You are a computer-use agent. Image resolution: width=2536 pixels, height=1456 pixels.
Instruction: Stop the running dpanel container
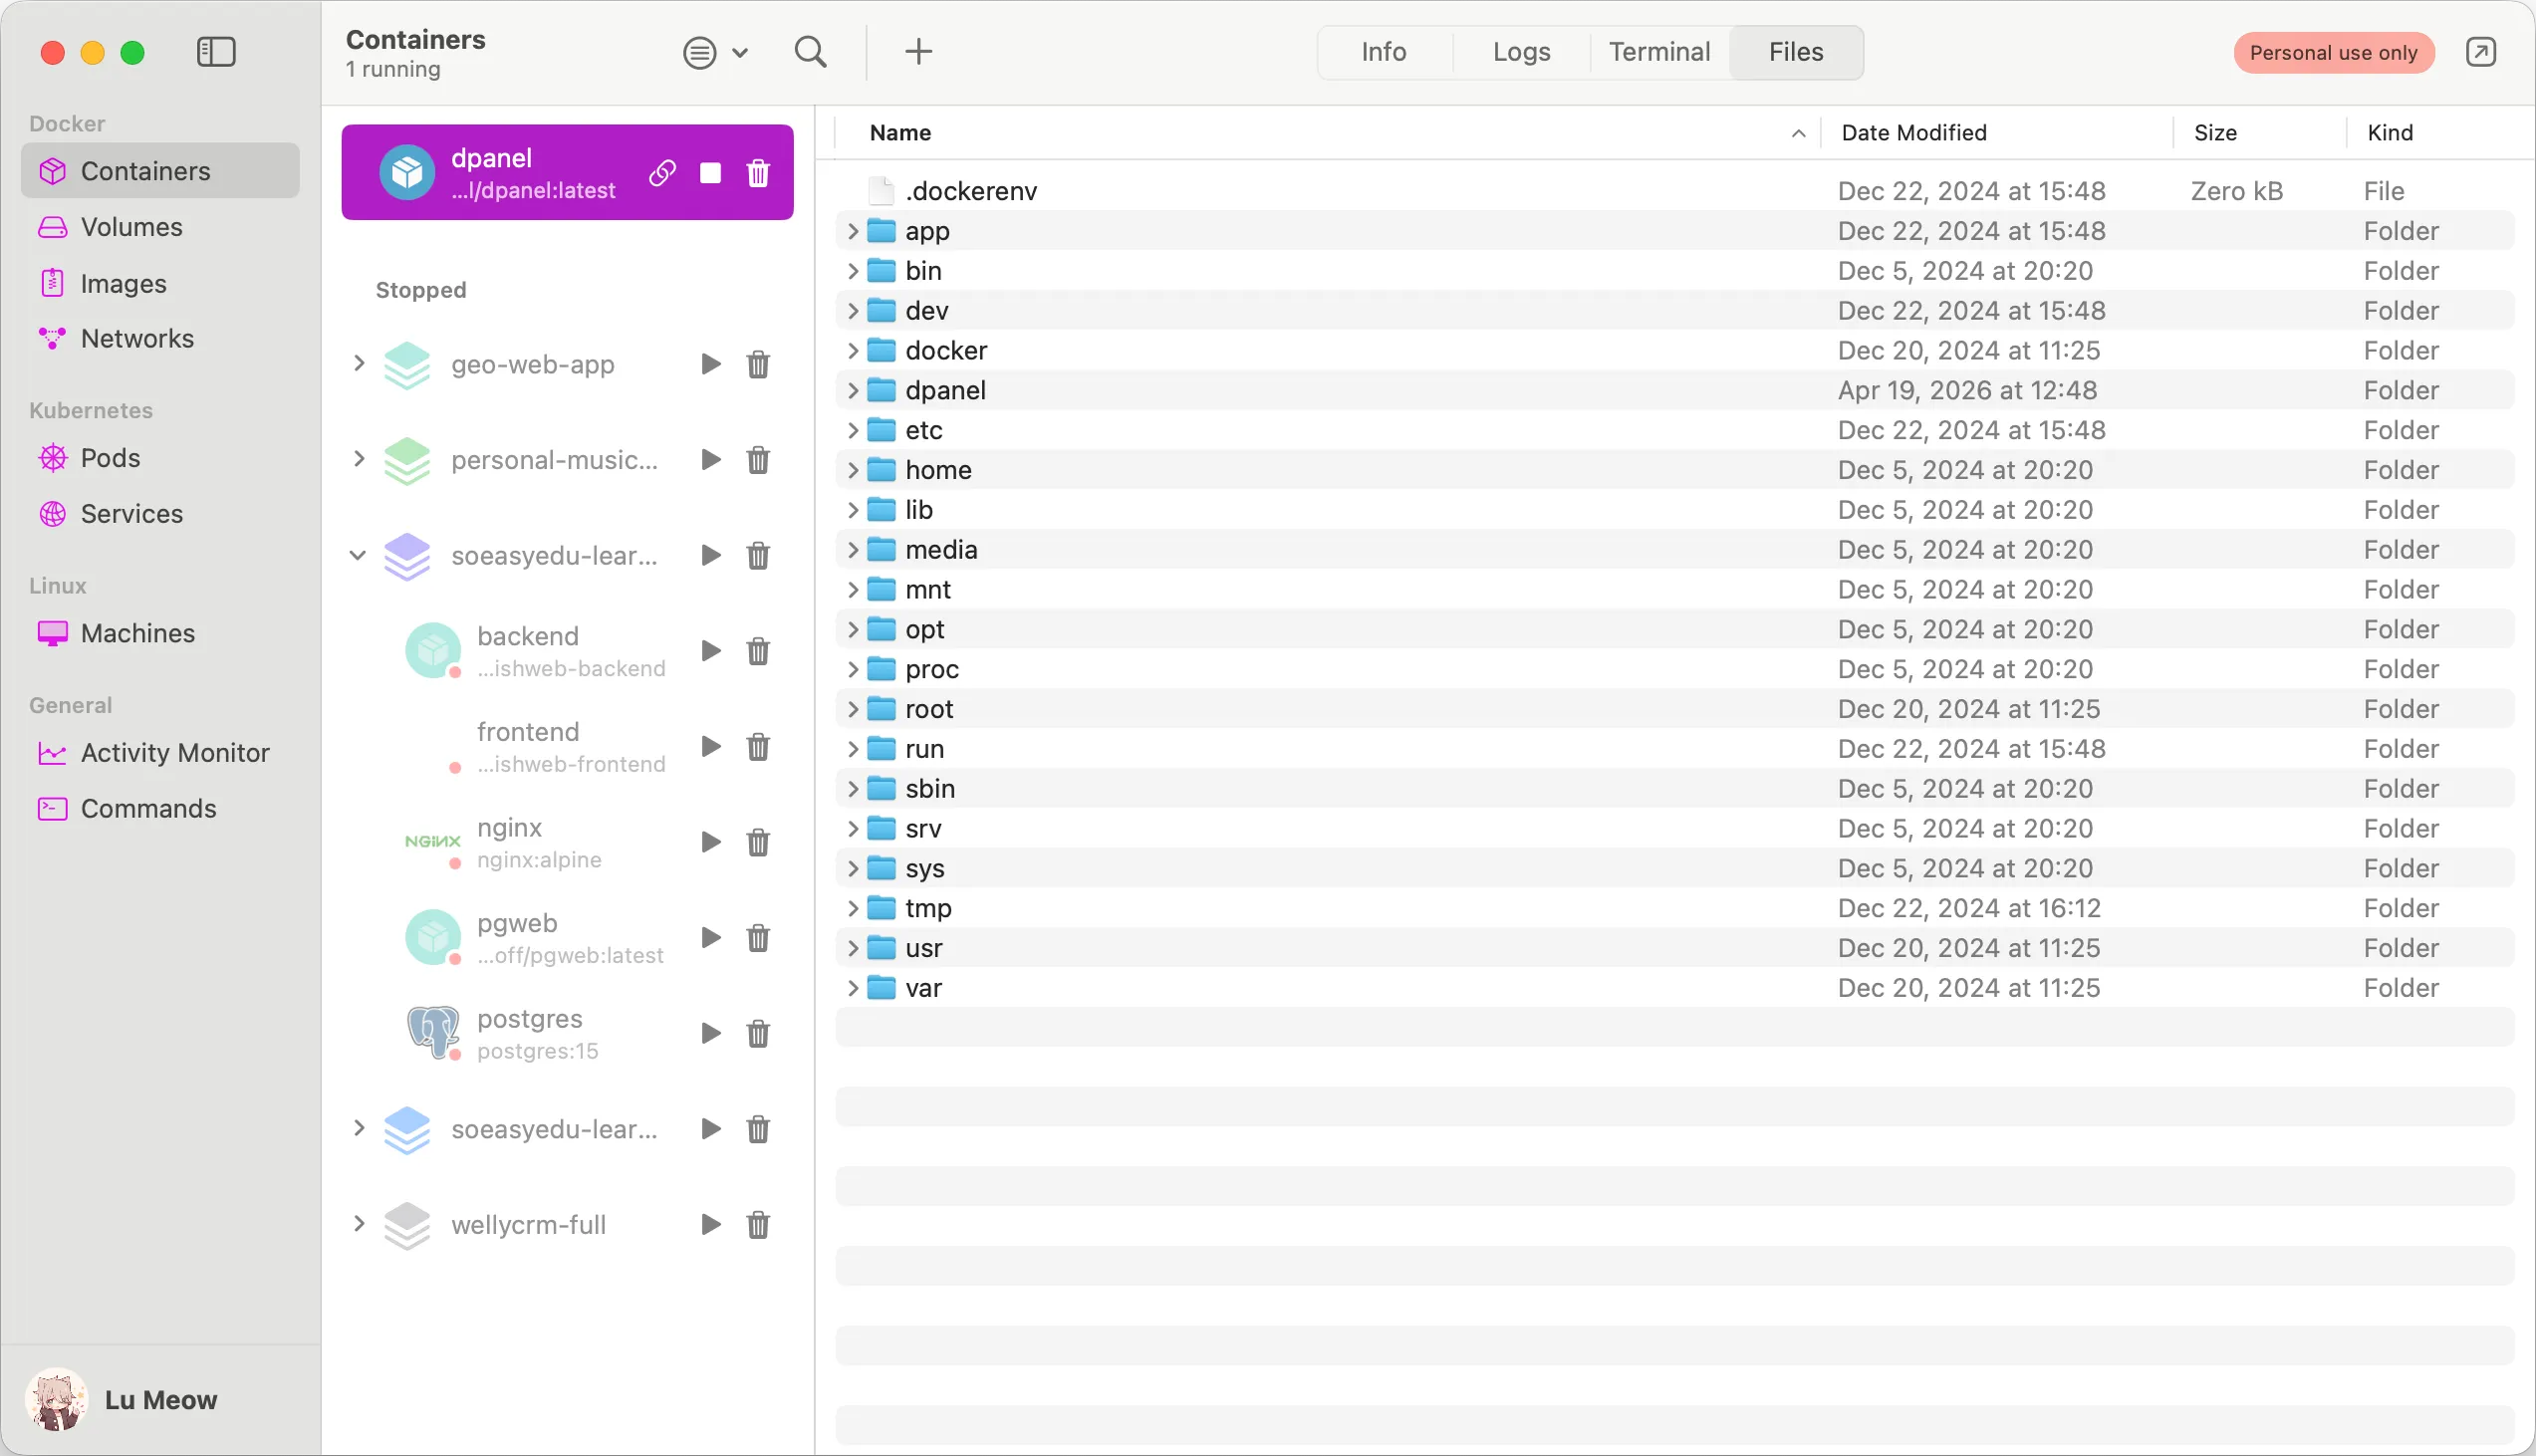coord(710,173)
